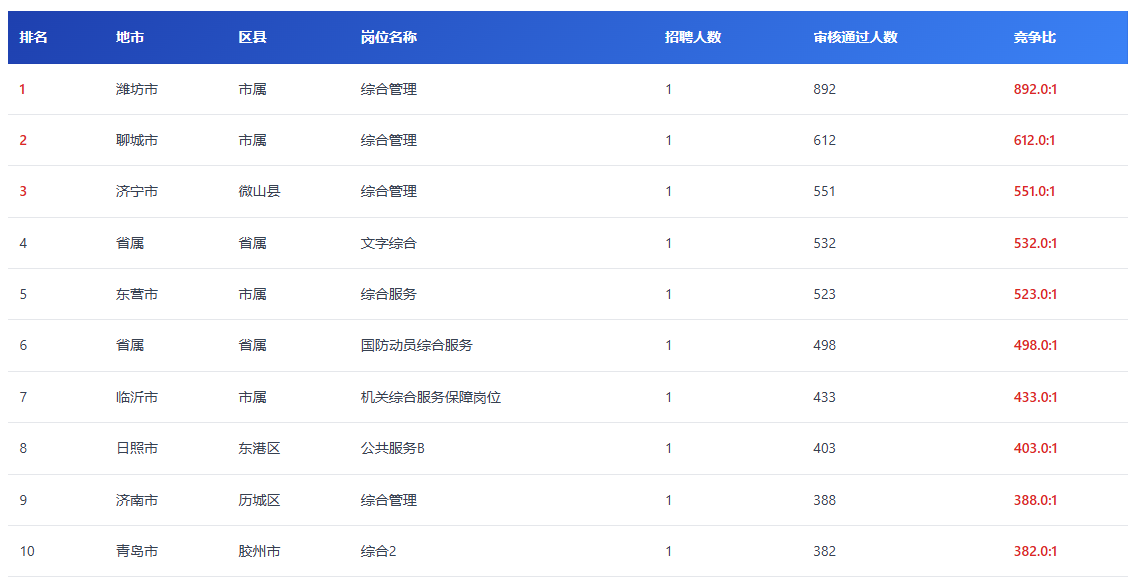The height and width of the screenshot is (585, 1144).
Task: Select the 地市 column header
Action: click(x=130, y=37)
